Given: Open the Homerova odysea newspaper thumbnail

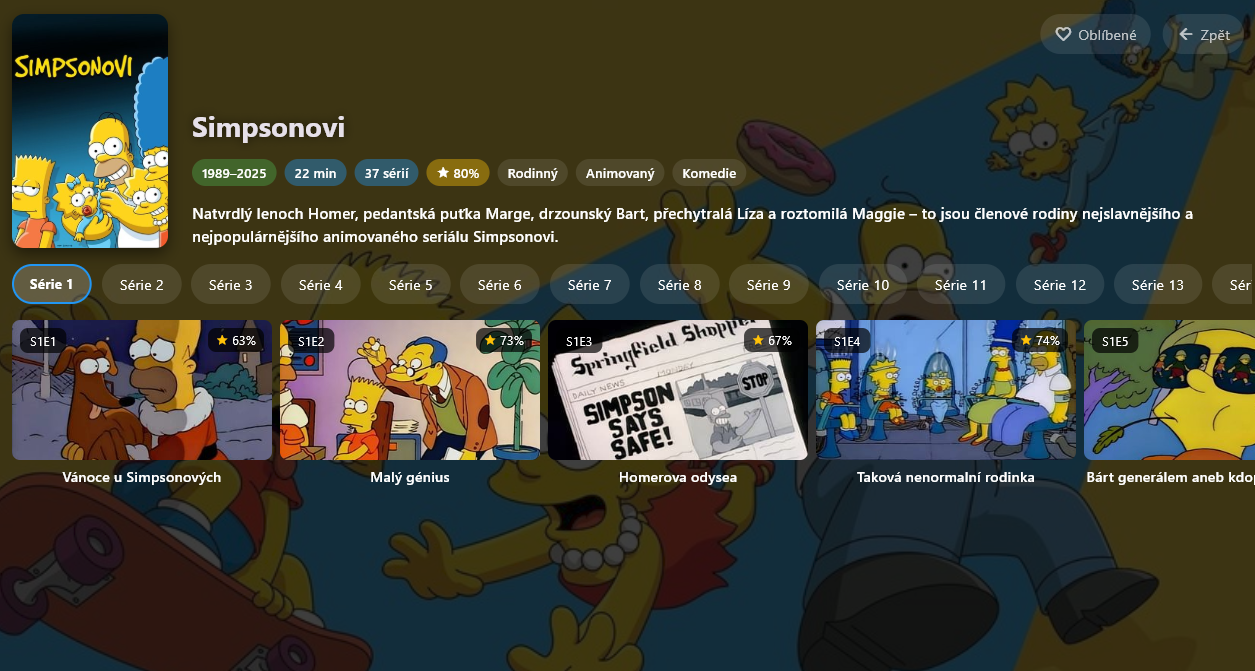Looking at the screenshot, I should (678, 390).
